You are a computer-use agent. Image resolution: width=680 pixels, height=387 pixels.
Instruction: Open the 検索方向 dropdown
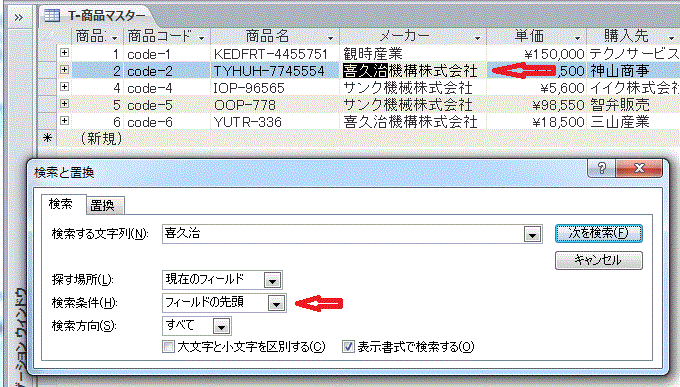[x=221, y=327]
